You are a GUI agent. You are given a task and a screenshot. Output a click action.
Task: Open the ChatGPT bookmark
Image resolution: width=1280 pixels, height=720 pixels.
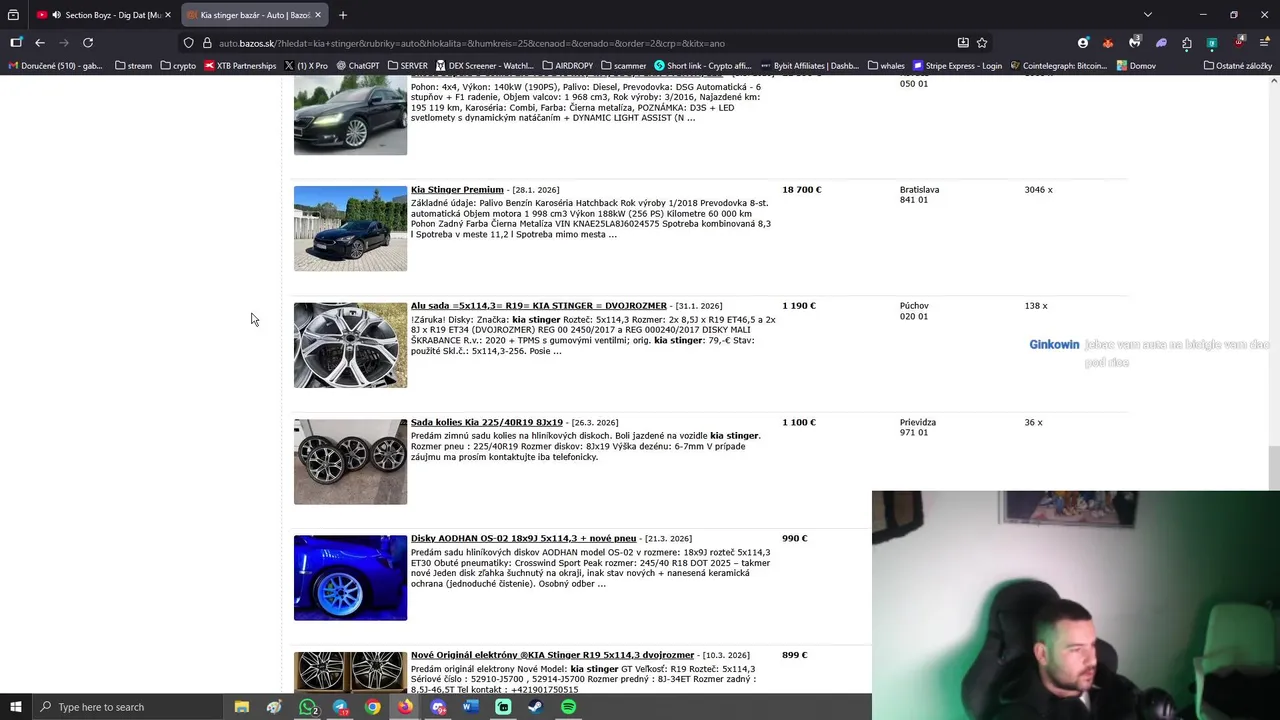pyautogui.click(x=358, y=66)
